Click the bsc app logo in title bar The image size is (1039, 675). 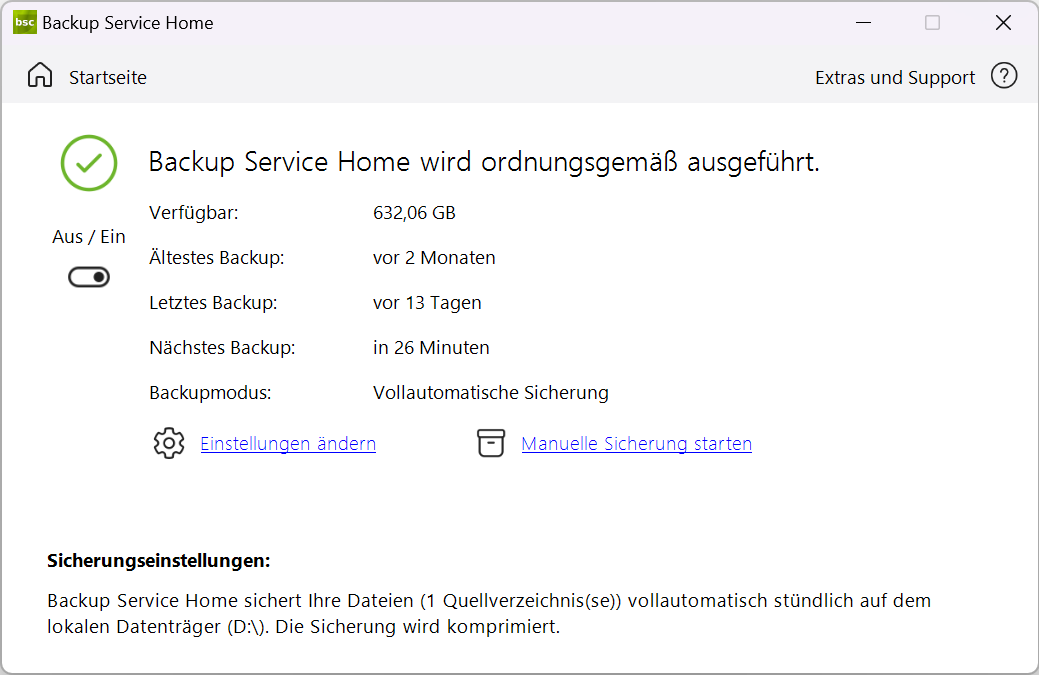pos(24,22)
